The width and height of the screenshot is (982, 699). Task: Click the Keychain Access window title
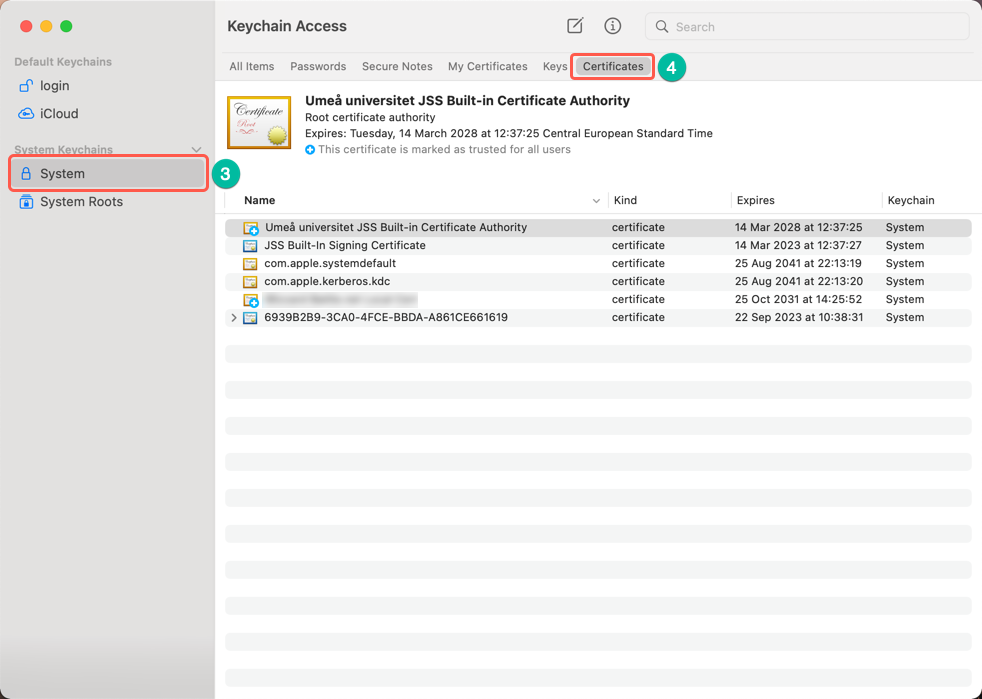(x=287, y=26)
